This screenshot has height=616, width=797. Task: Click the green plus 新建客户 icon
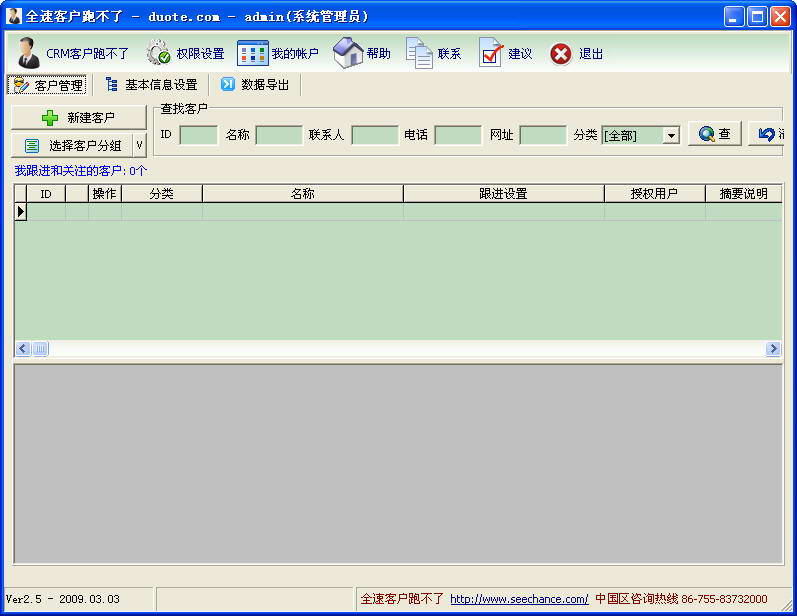click(x=50, y=118)
